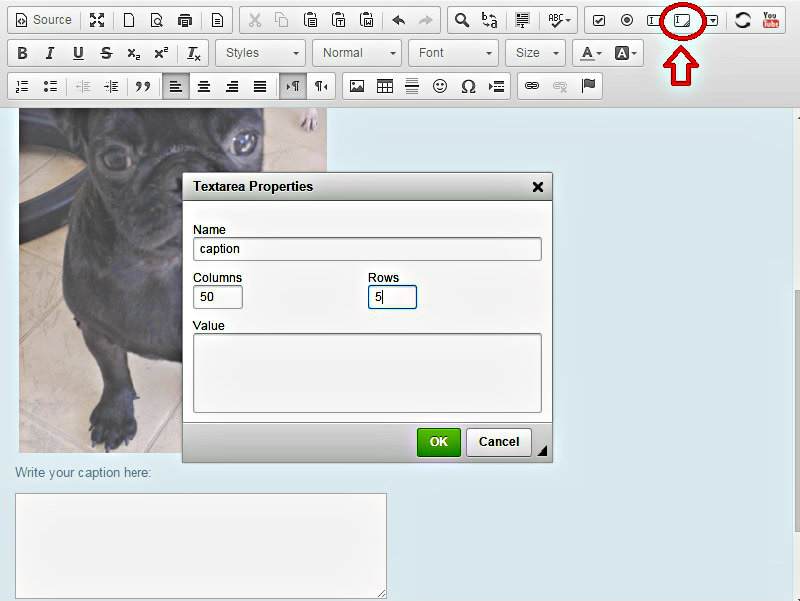The width and height of the screenshot is (800, 601).
Task: Click the OK button in Textarea Properties
Action: pyautogui.click(x=439, y=442)
